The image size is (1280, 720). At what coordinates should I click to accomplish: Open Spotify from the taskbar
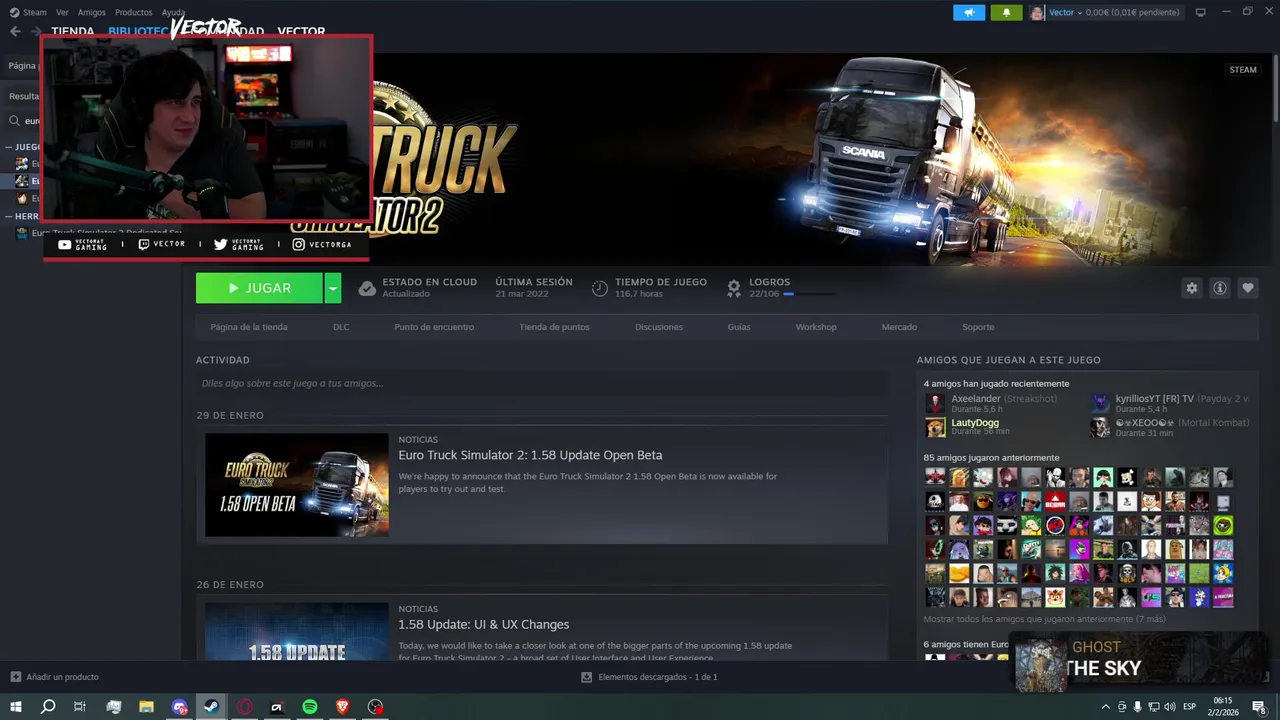point(310,707)
